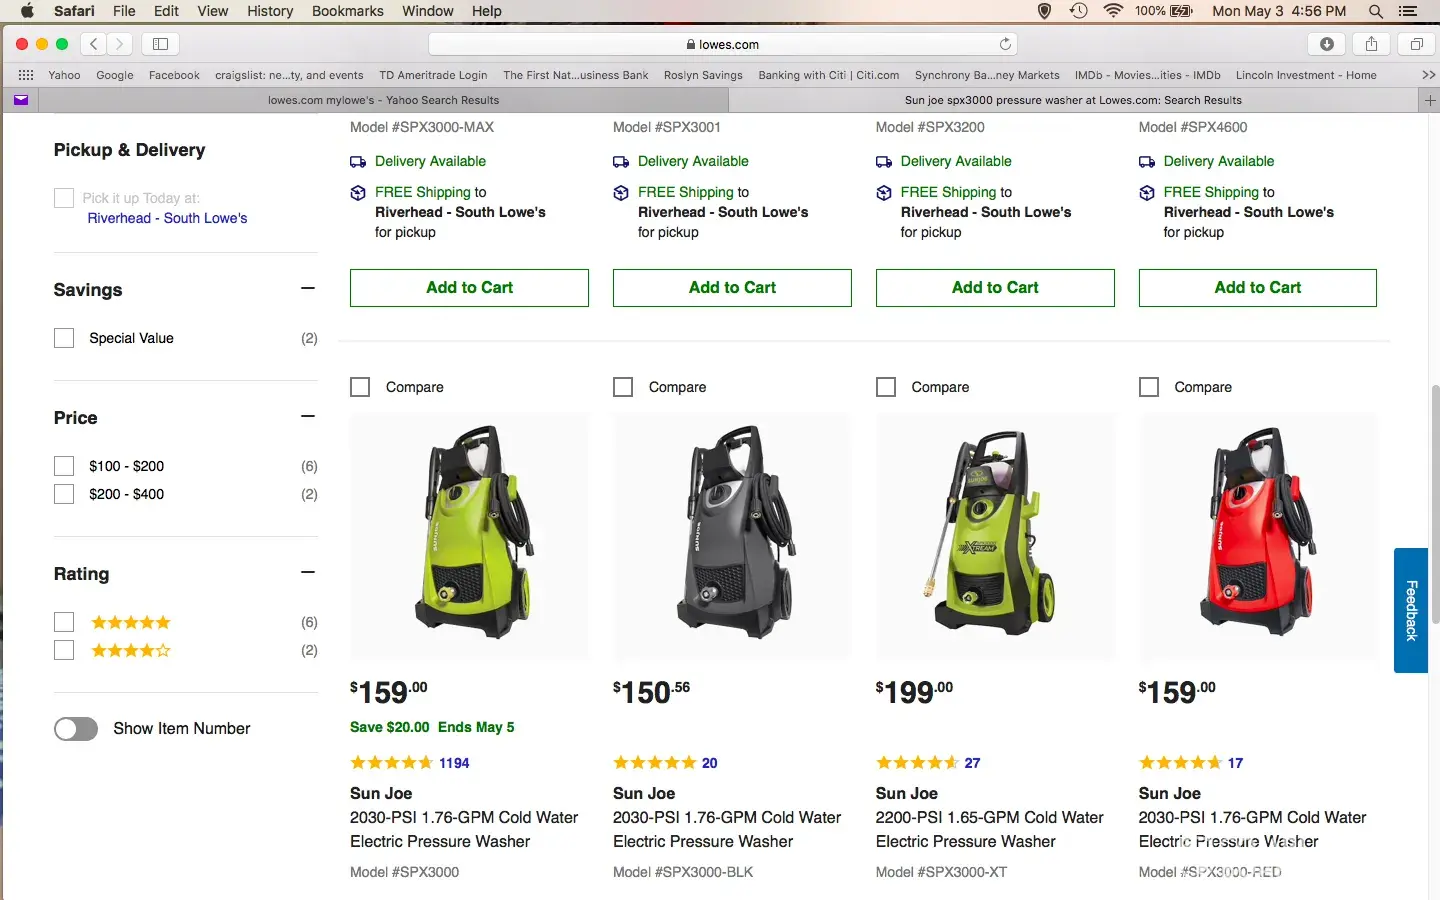Show the bookmarks grid icon
Image resolution: width=1440 pixels, height=900 pixels.
pyautogui.click(x=26, y=75)
